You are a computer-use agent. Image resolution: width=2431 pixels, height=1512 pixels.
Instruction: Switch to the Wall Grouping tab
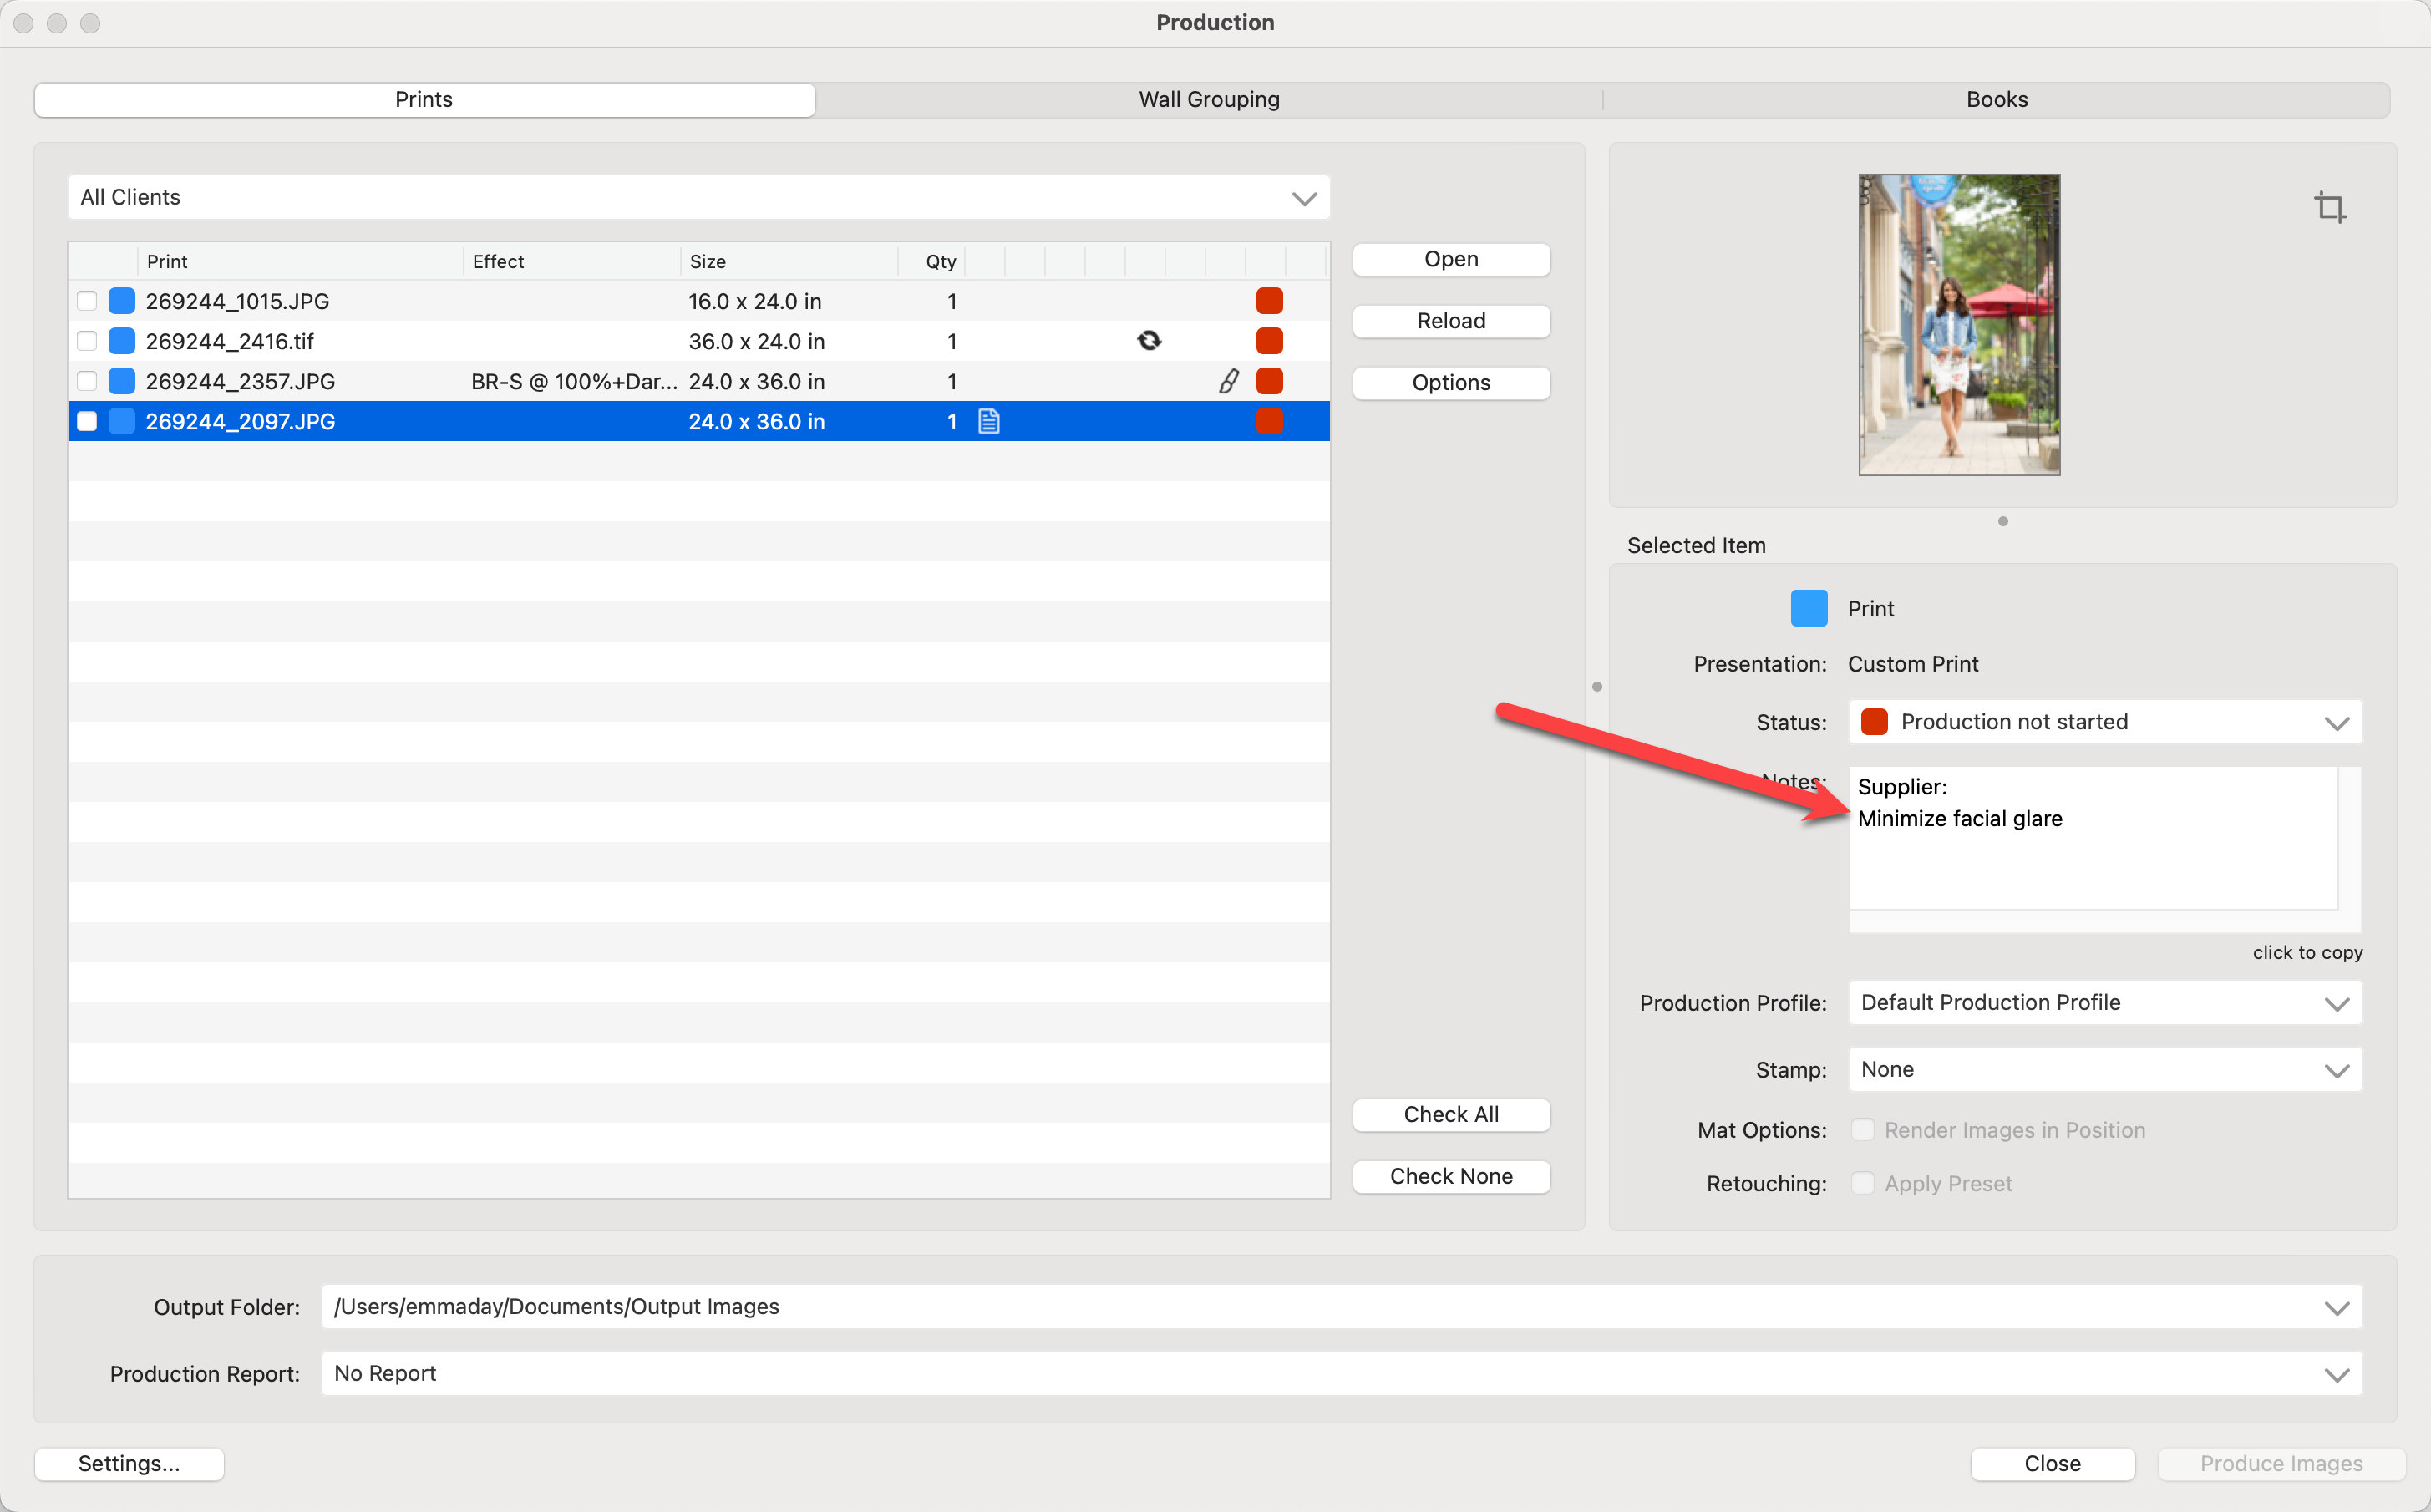click(x=1208, y=99)
